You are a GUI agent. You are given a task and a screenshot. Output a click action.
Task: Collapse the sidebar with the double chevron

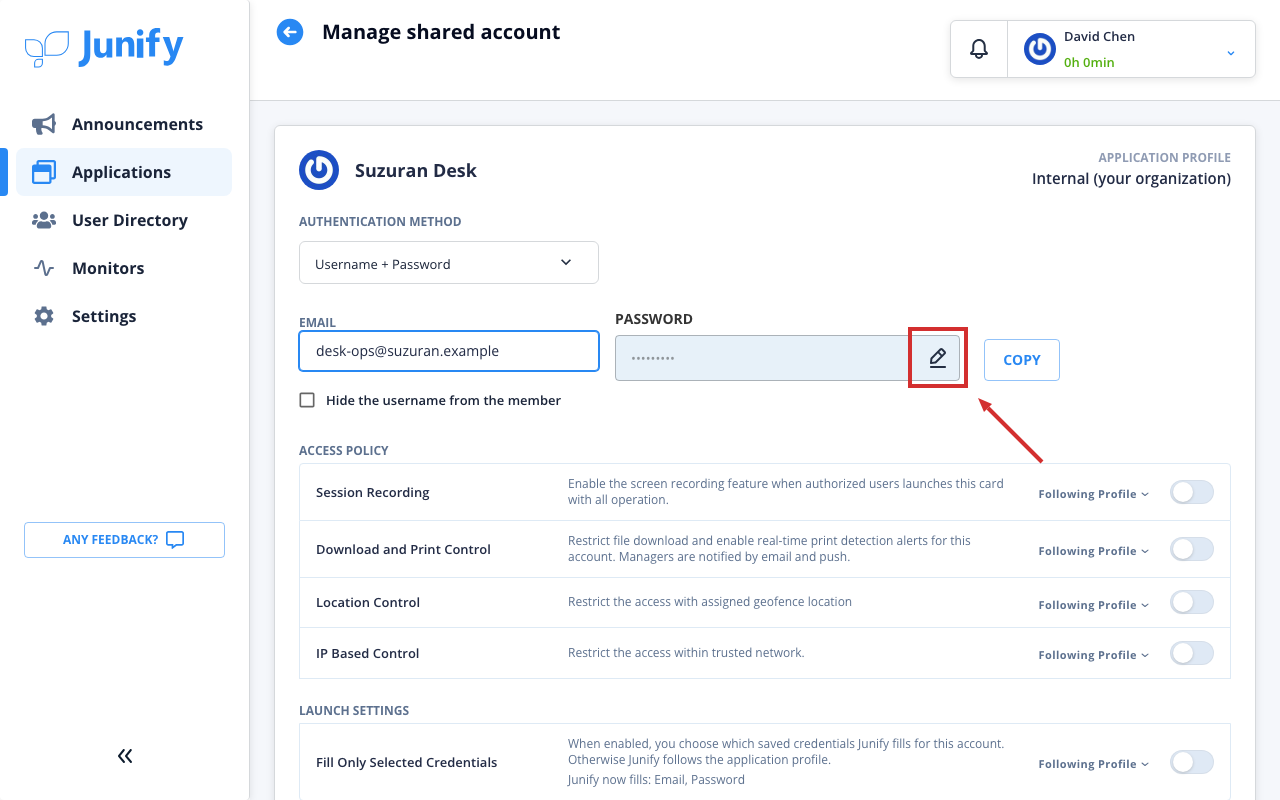click(125, 756)
